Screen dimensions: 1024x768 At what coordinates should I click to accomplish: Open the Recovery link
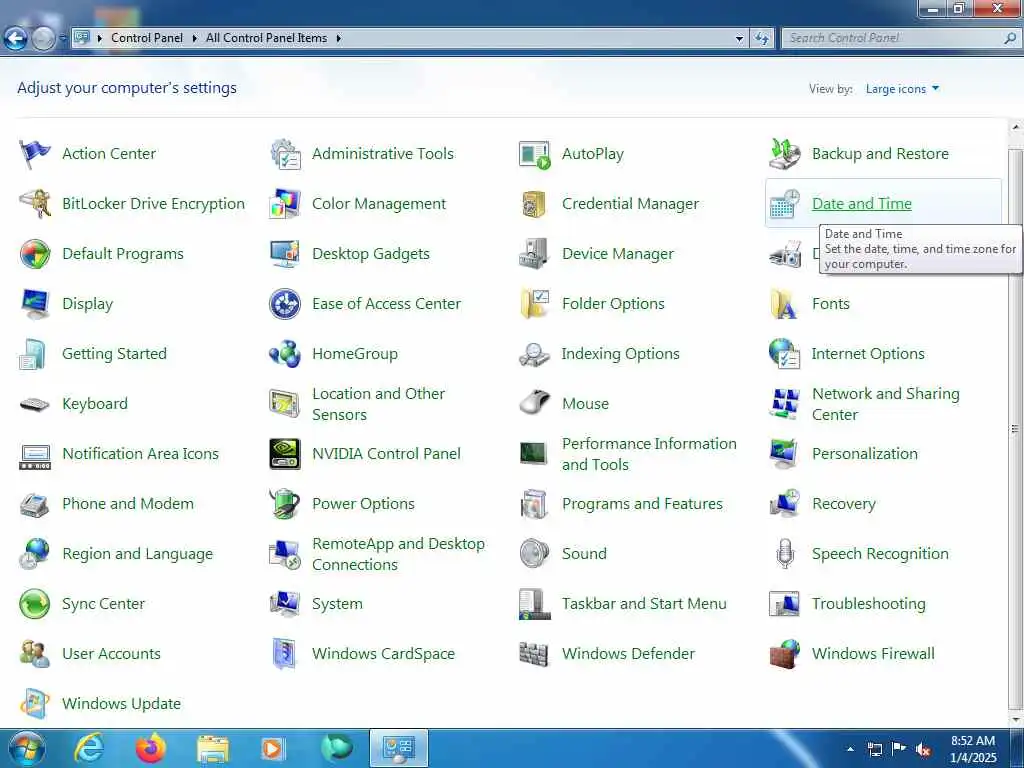pos(844,504)
